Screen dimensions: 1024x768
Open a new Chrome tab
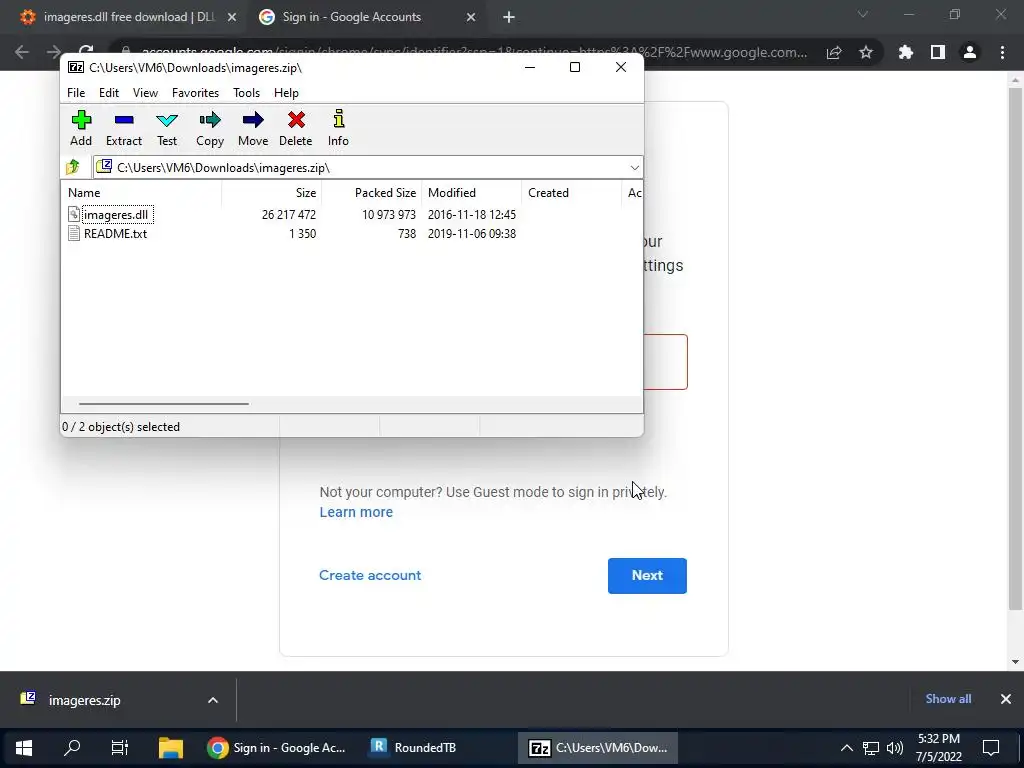click(509, 17)
